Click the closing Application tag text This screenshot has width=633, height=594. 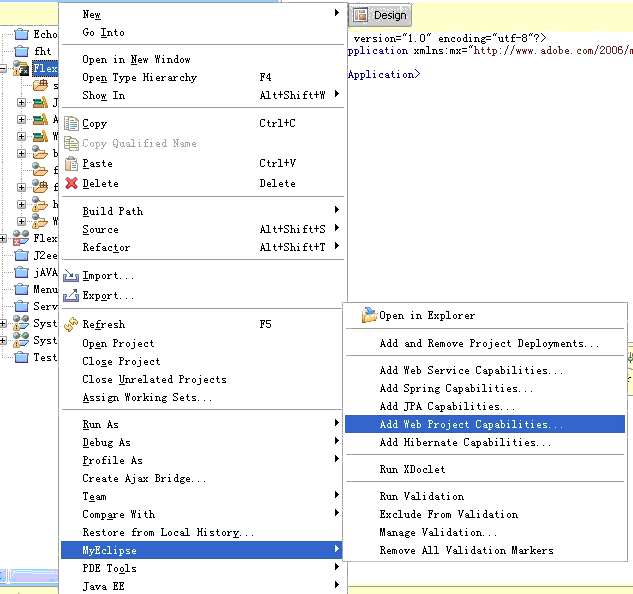tap(384, 75)
